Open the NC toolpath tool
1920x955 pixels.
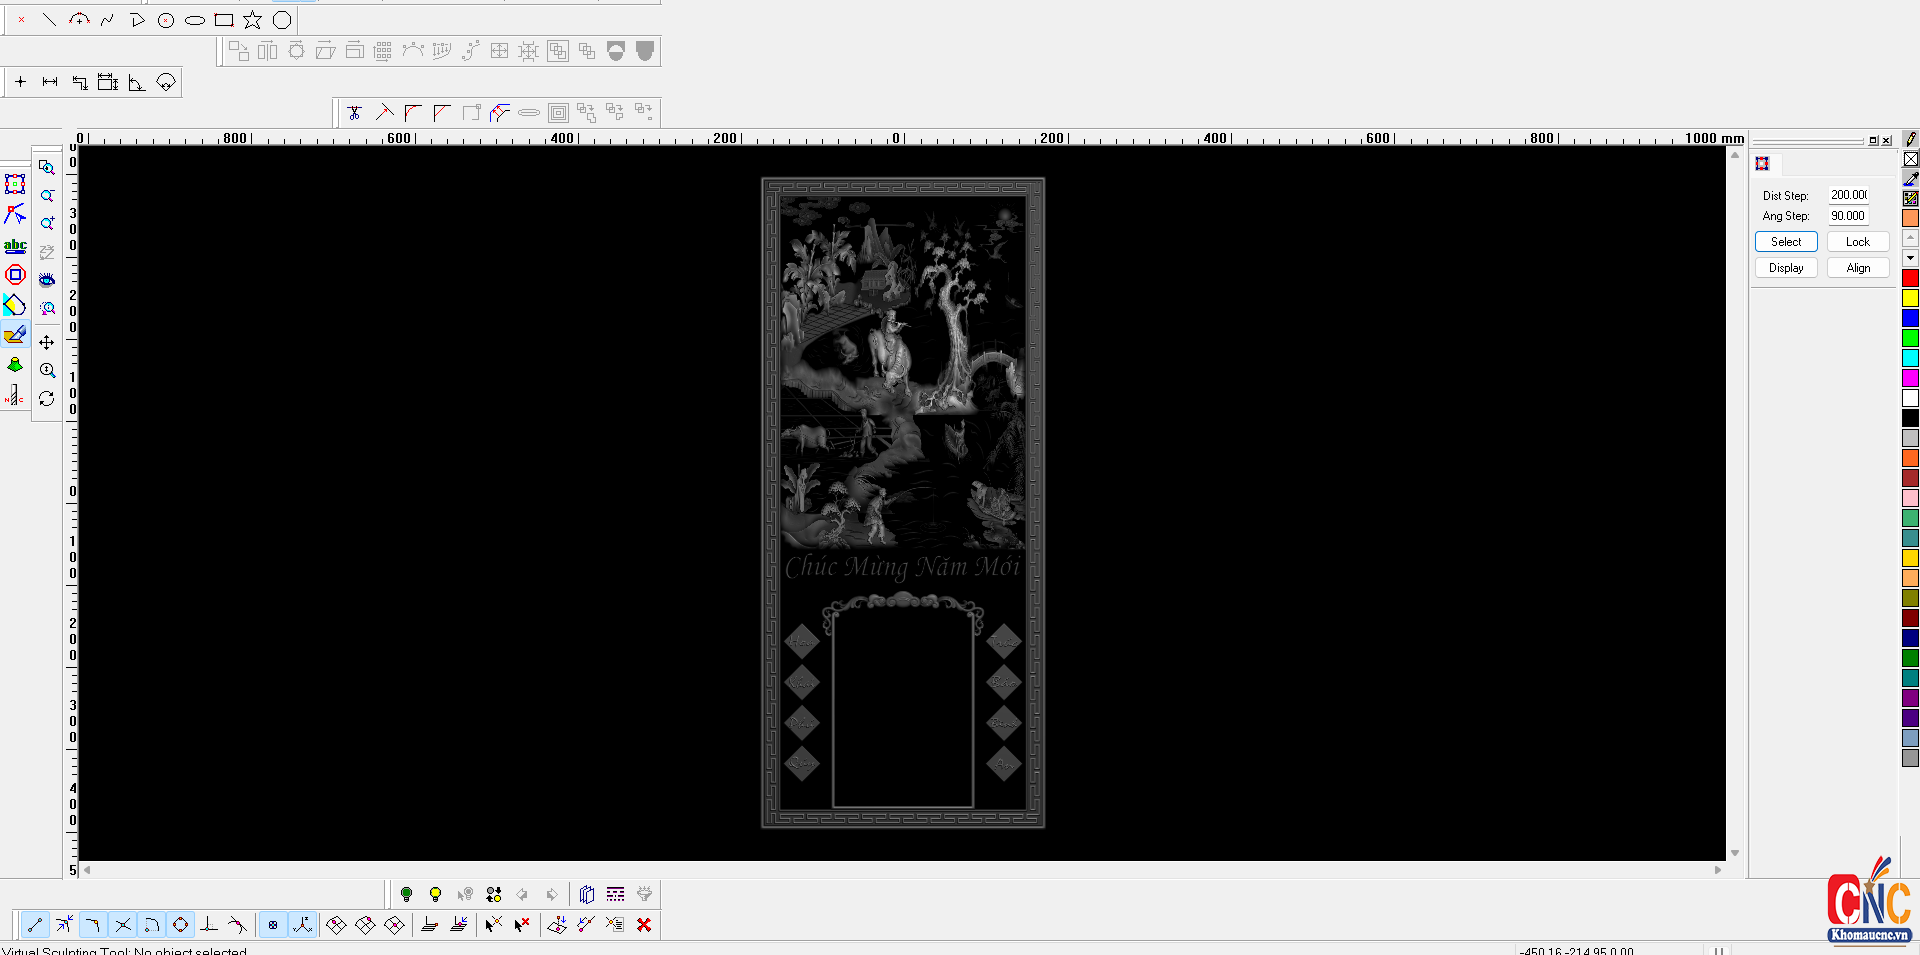pyautogui.click(x=15, y=396)
